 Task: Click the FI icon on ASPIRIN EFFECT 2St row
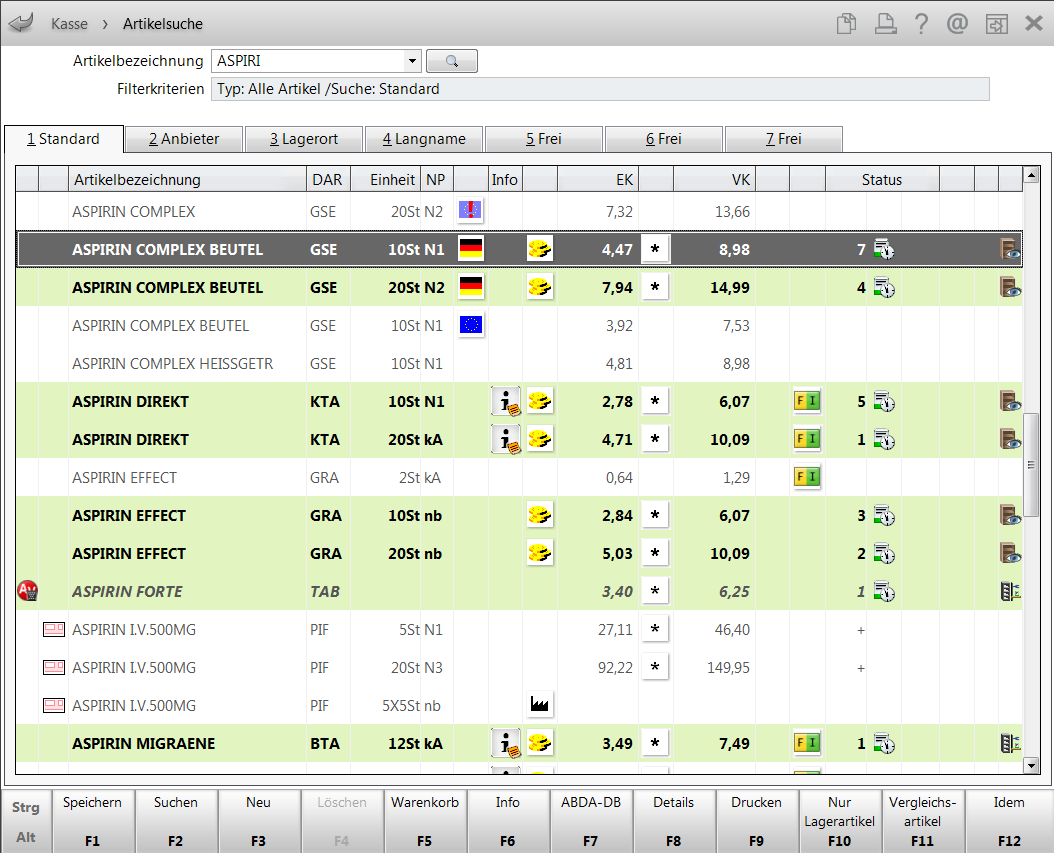(807, 477)
